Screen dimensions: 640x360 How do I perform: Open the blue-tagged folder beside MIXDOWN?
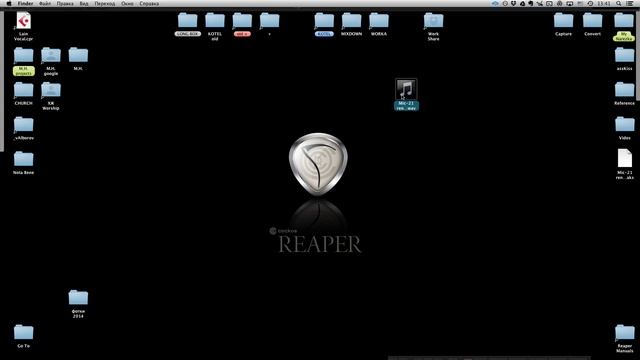click(x=324, y=20)
